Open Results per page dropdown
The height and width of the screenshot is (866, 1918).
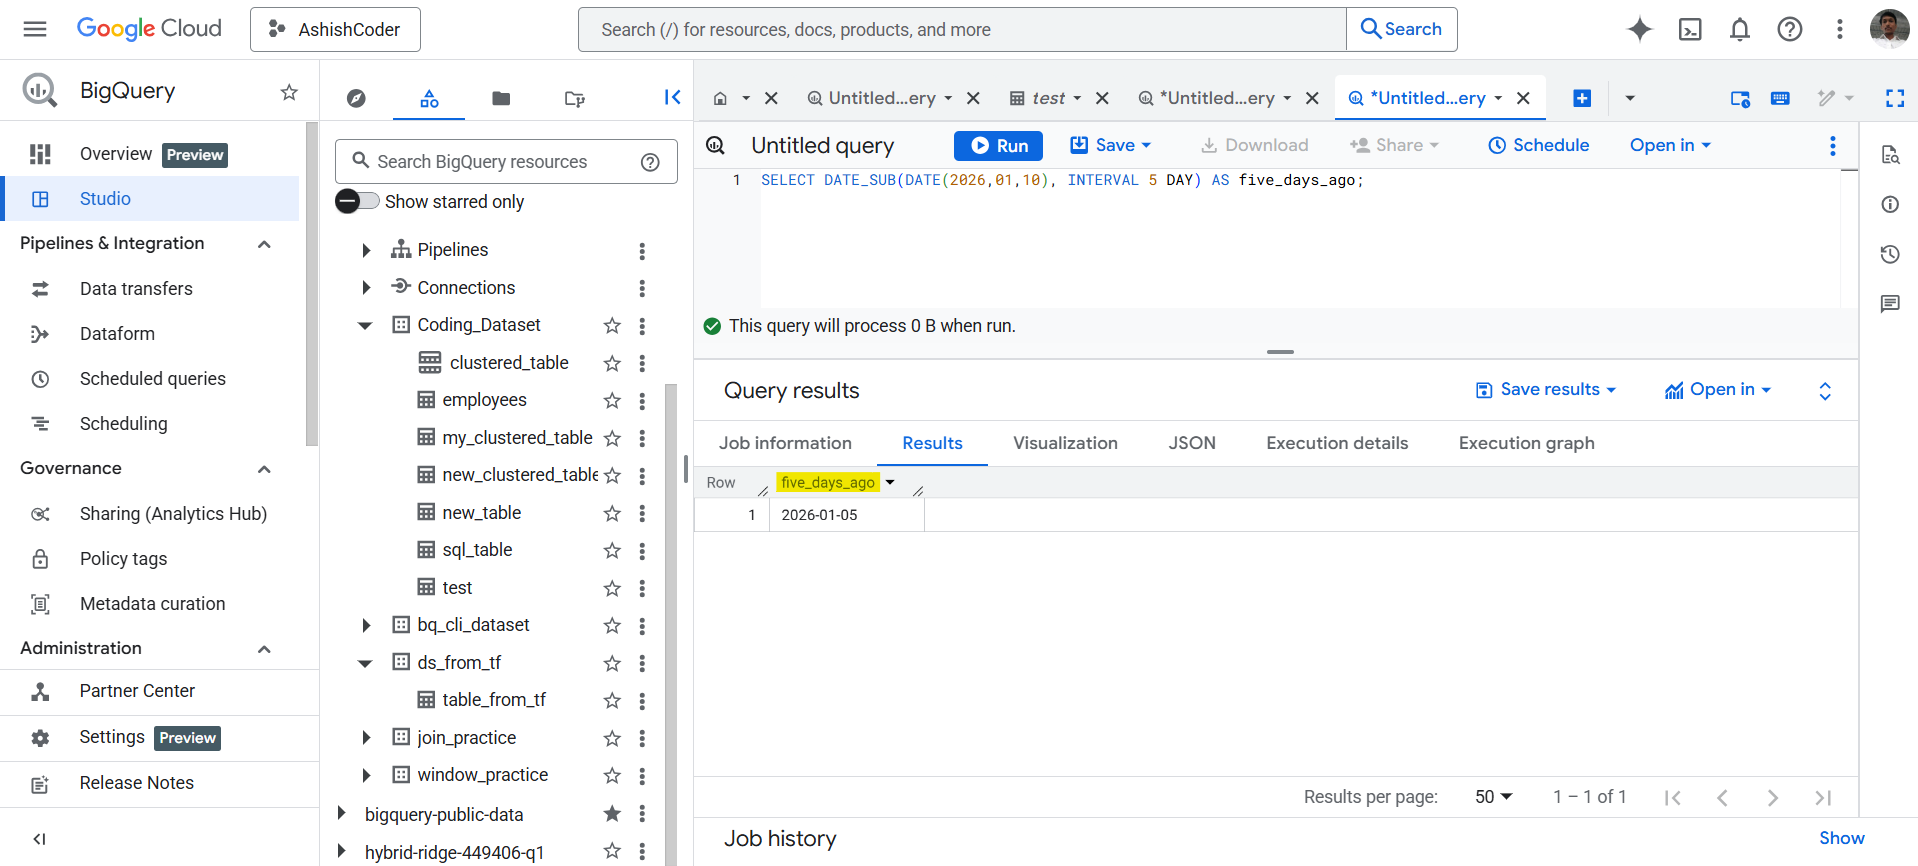tap(1494, 797)
